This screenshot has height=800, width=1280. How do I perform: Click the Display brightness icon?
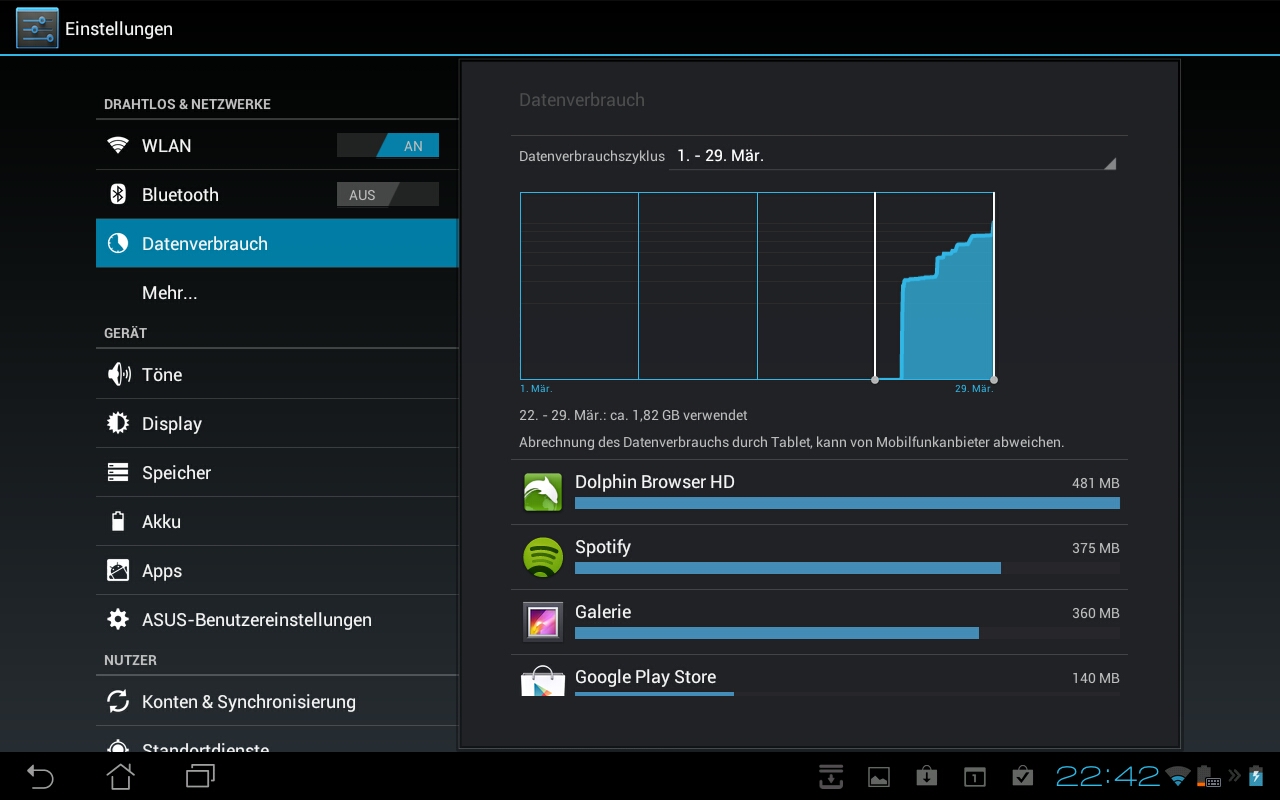point(118,423)
